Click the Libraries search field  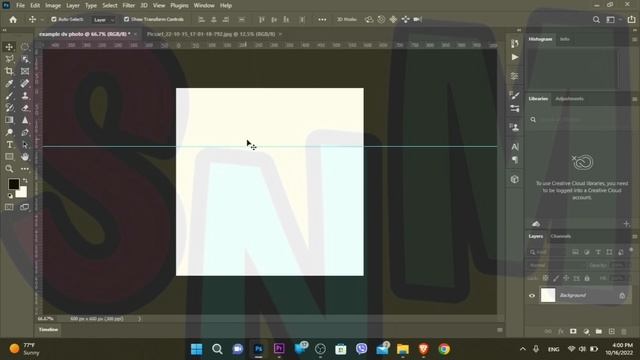click(x=579, y=120)
